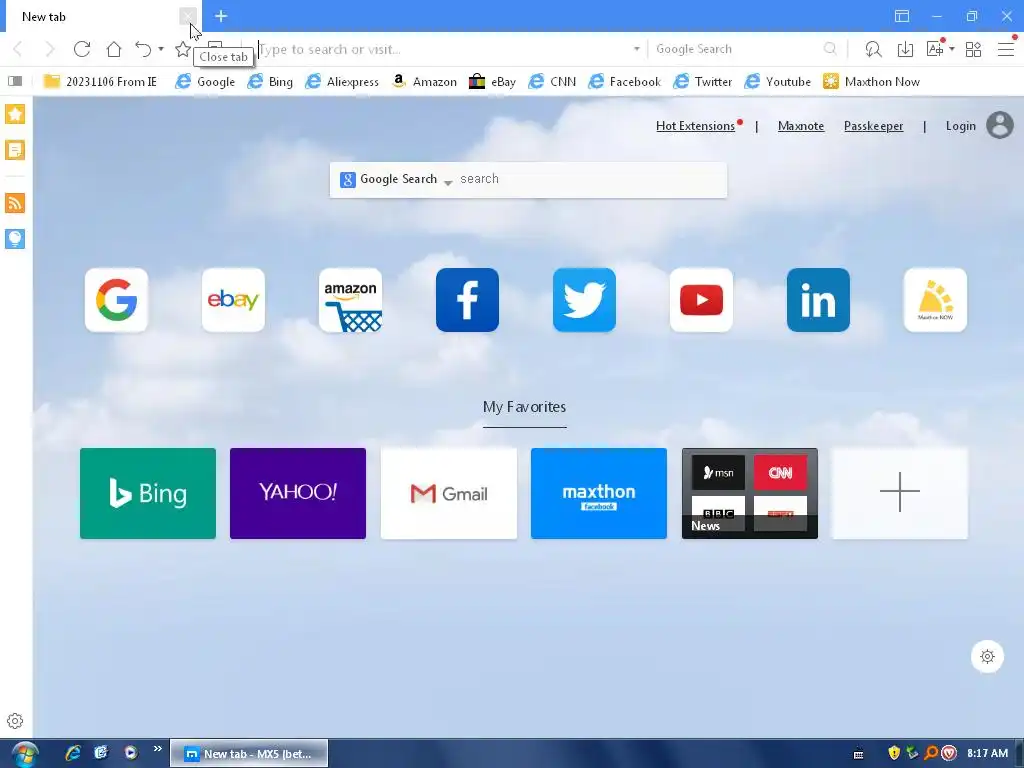Image resolution: width=1024 pixels, height=768 pixels.
Task: Click the Hot Extensions link
Action: tap(696, 126)
